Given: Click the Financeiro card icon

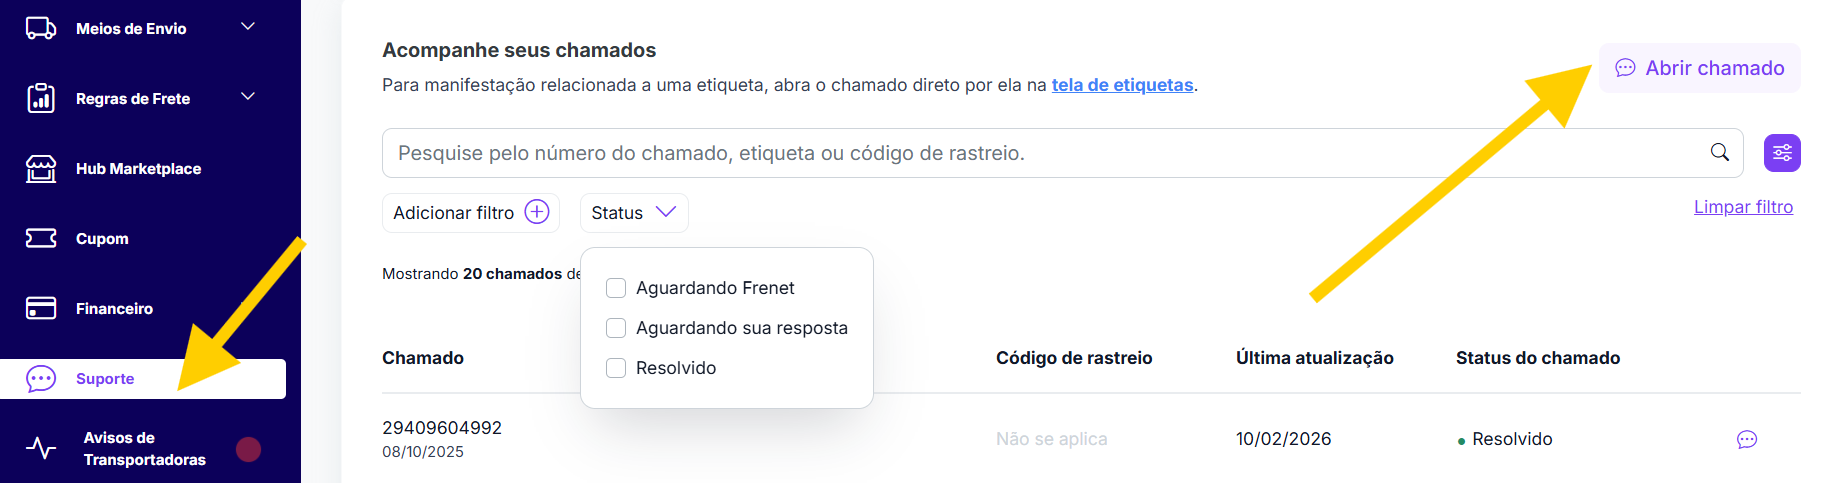Looking at the screenshot, I should 41,308.
